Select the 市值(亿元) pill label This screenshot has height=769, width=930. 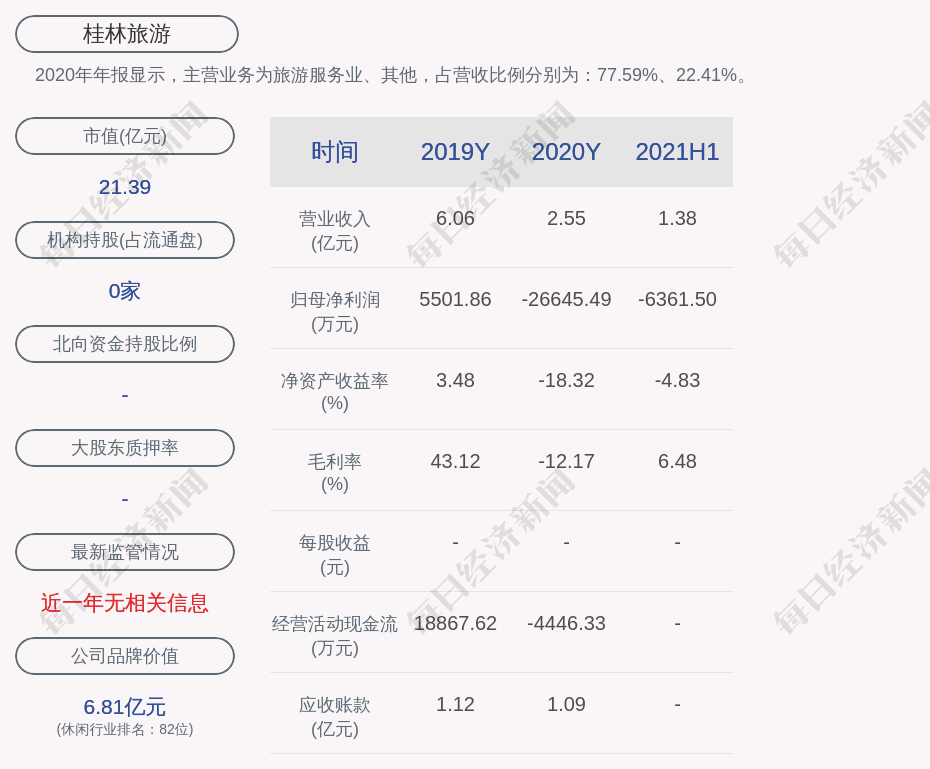tap(125, 136)
